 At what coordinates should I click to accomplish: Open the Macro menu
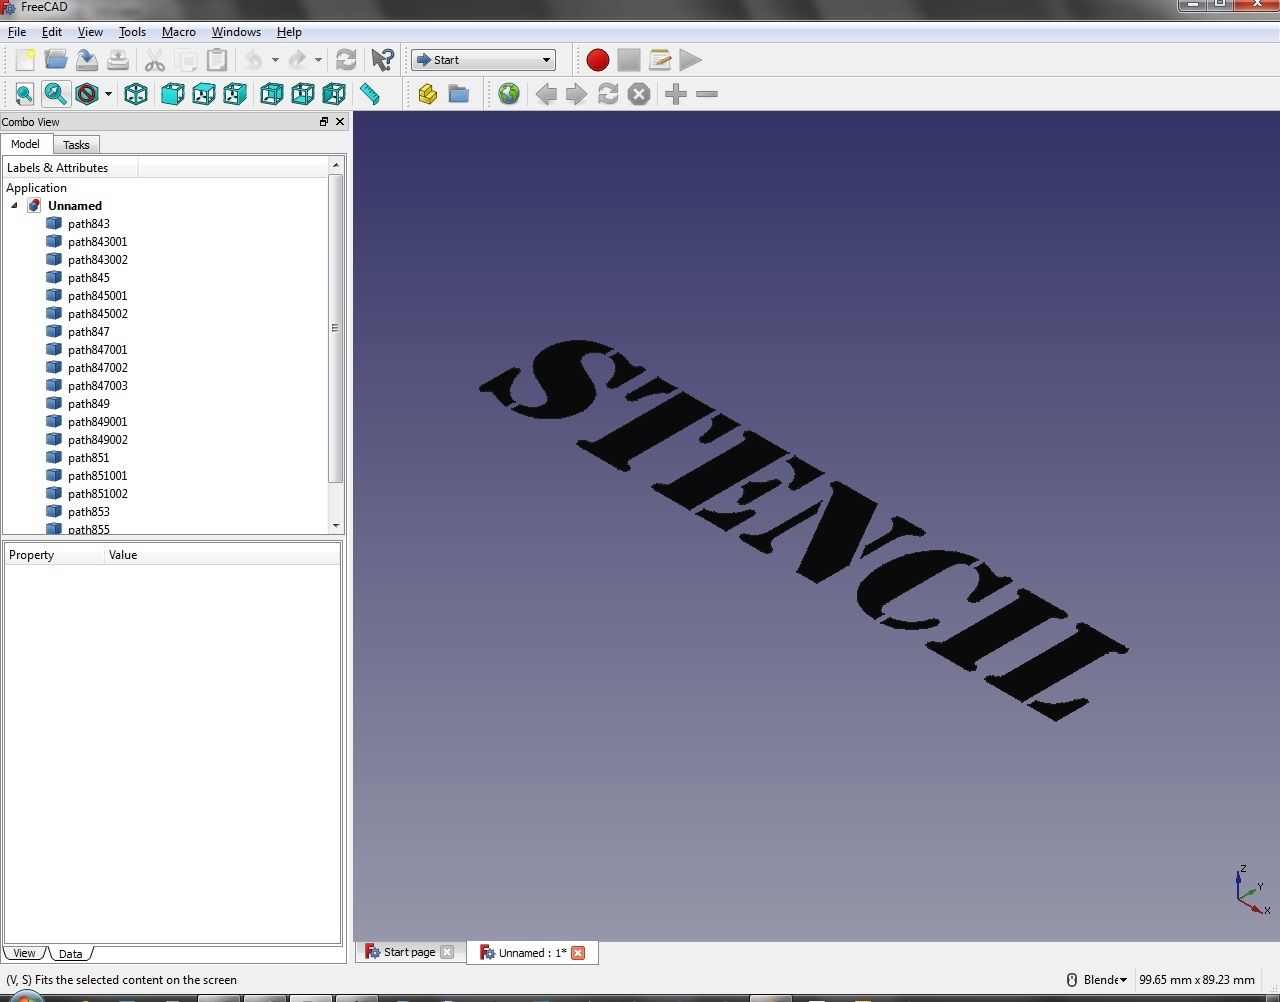[178, 31]
